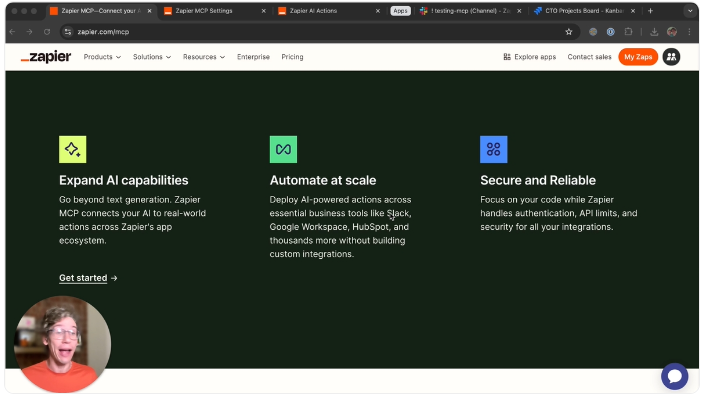
Task: Click Explore apps link
Action: (x=529, y=57)
